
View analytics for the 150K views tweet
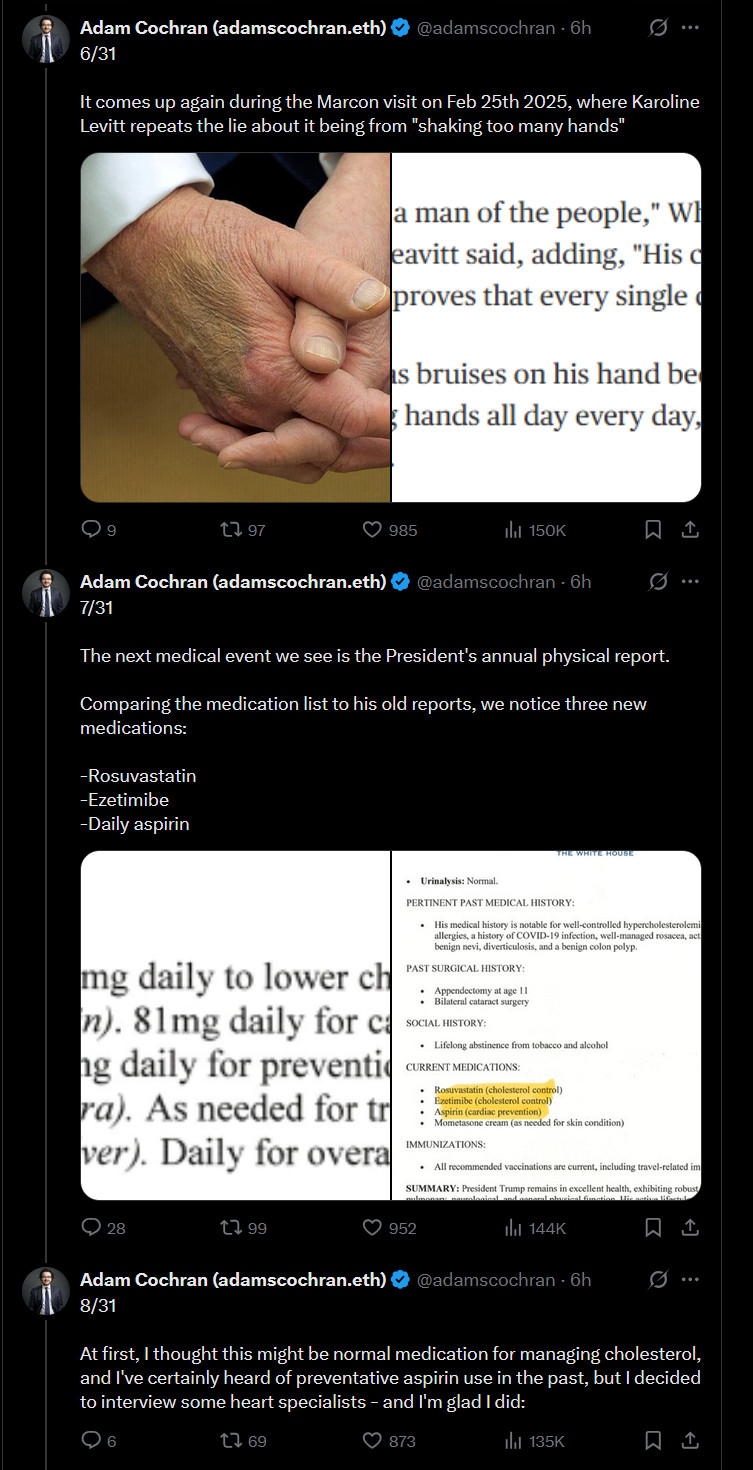(x=535, y=530)
